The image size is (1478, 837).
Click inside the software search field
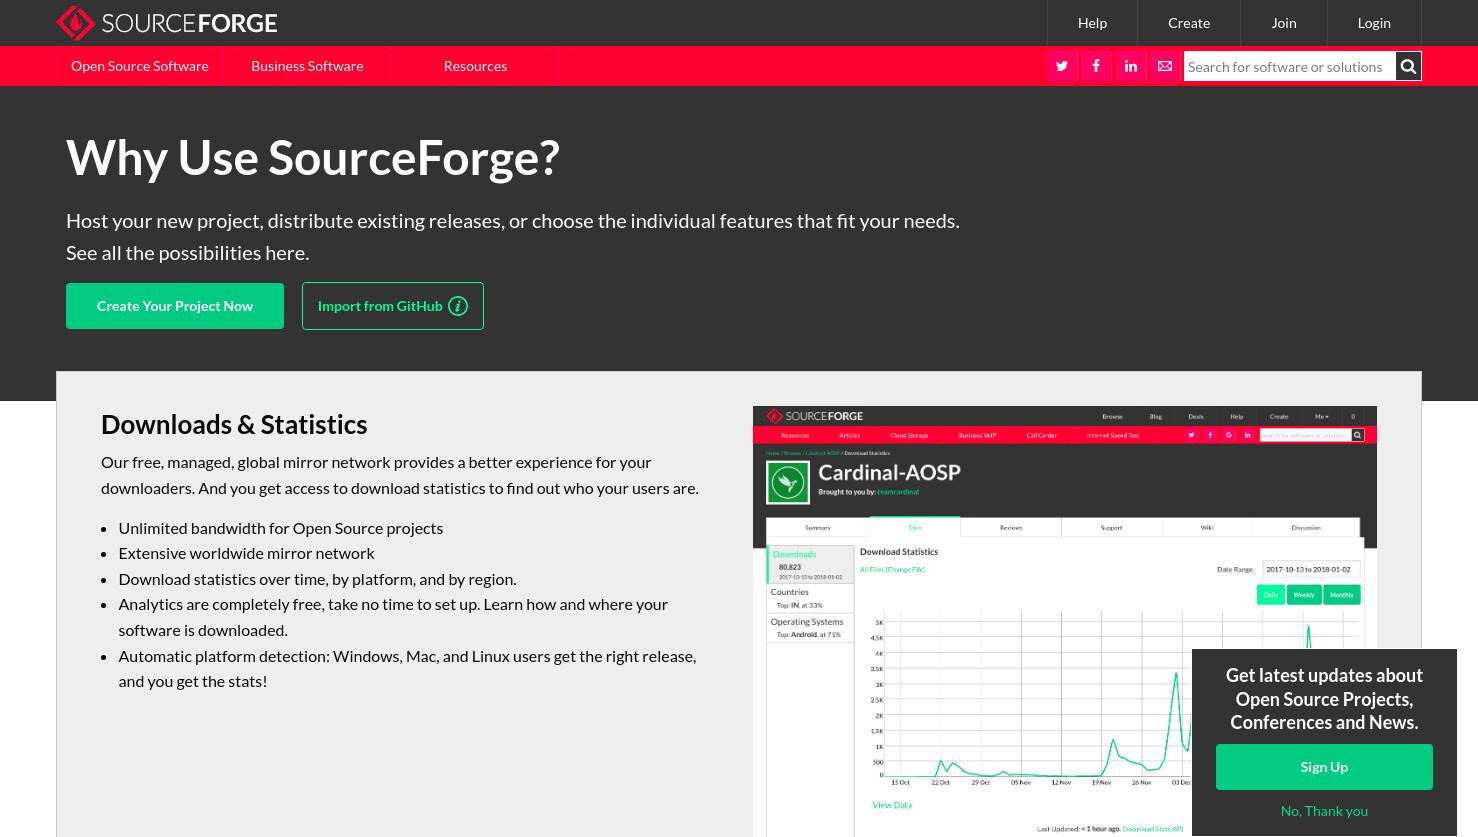(x=1289, y=66)
